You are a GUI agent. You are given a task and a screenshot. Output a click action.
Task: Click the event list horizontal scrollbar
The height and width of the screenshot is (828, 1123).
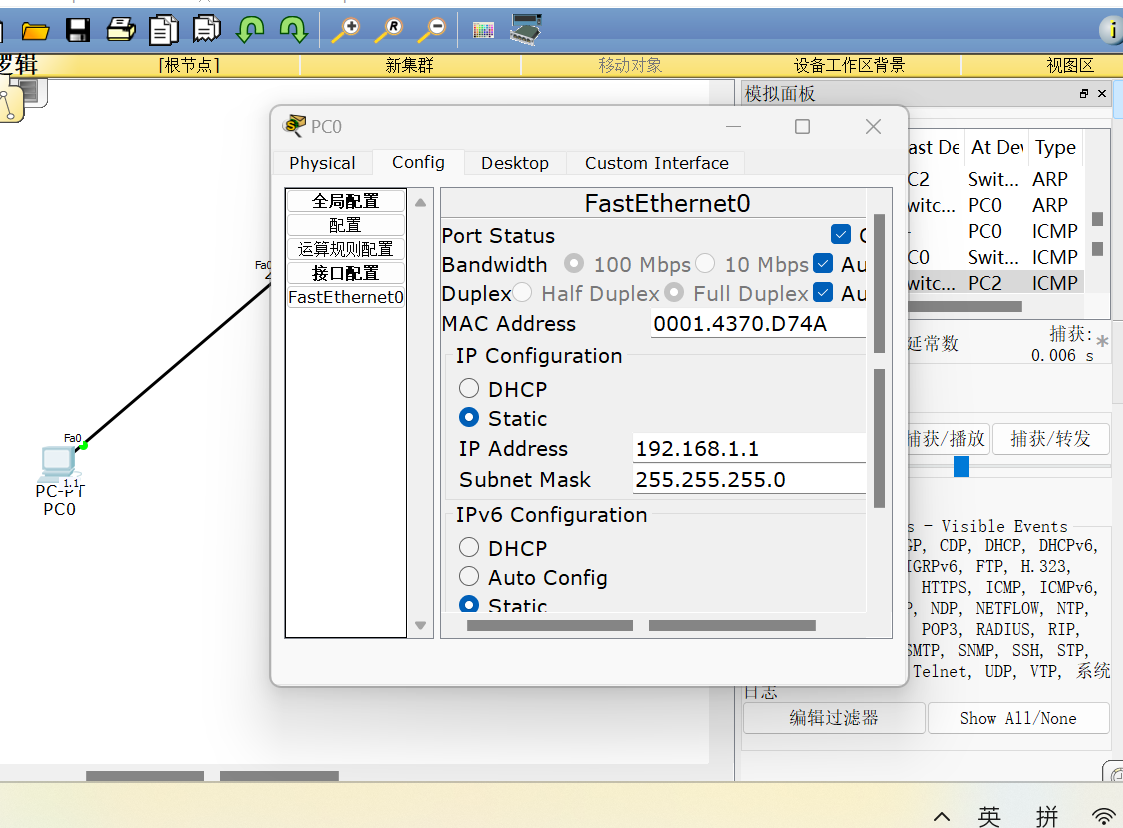(965, 307)
